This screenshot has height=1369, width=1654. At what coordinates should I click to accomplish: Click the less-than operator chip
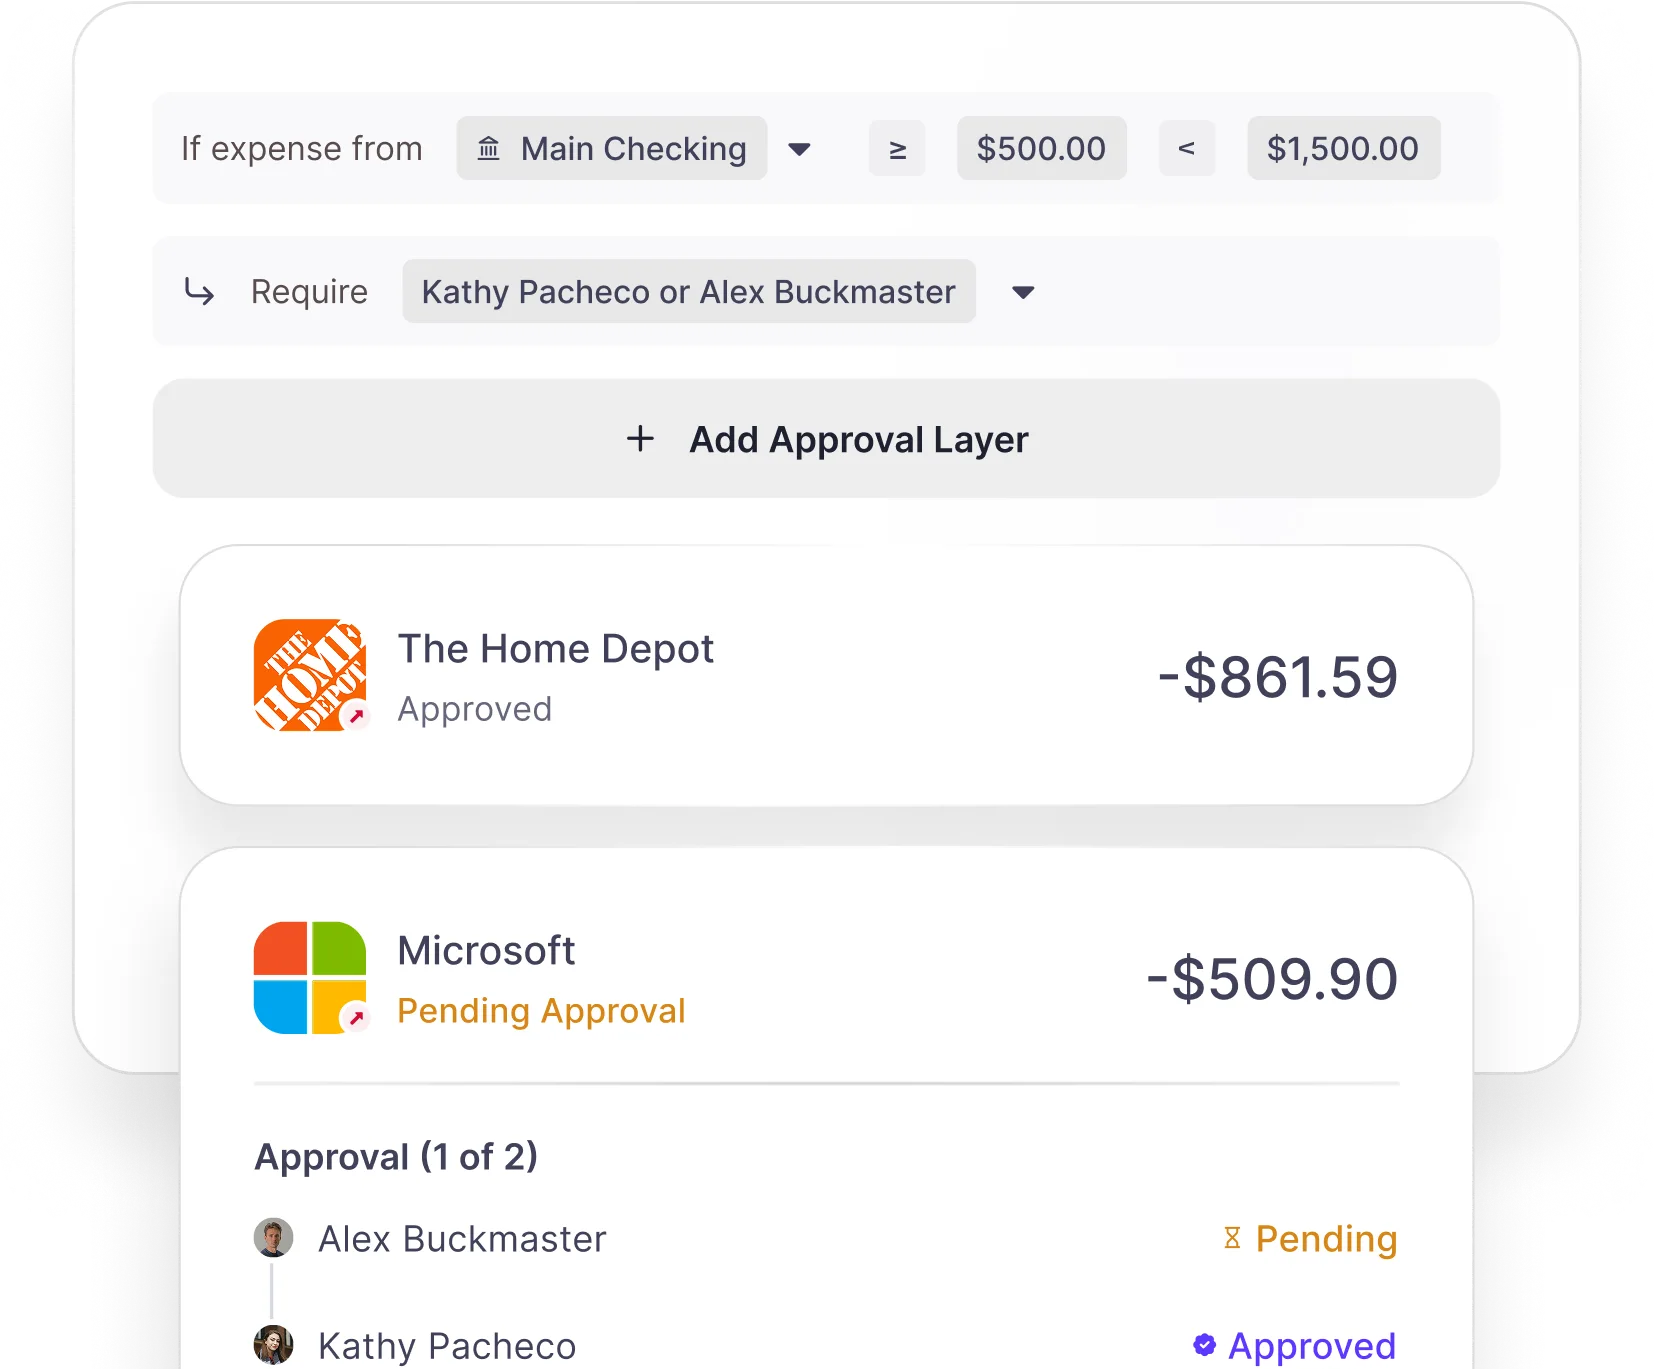(1187, 148)
